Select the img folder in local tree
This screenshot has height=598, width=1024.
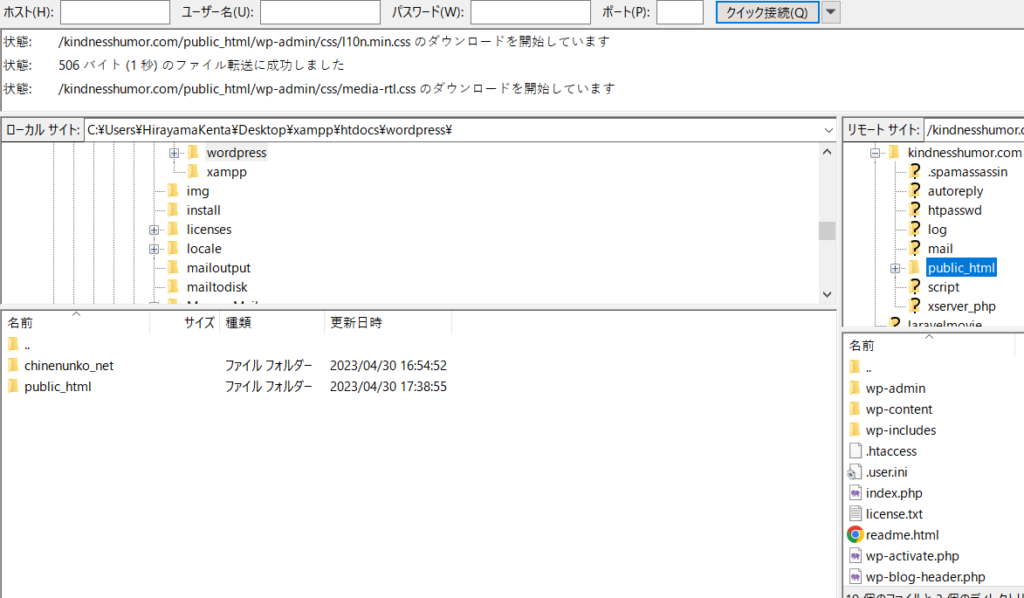[198, 191]
